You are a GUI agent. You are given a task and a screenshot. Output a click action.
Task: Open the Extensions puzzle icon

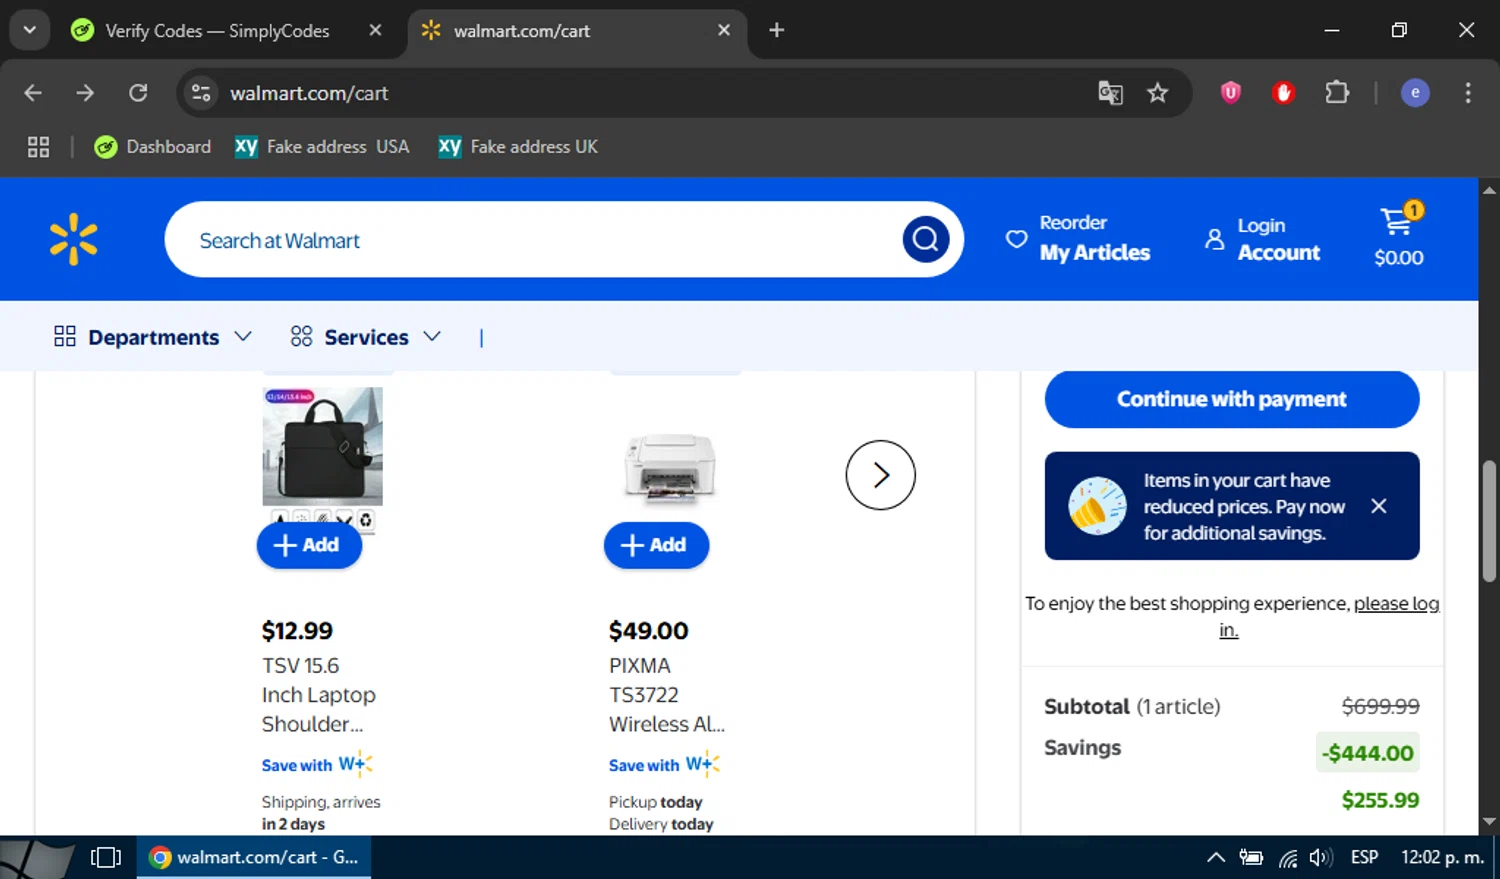[x=1337, y=93]
